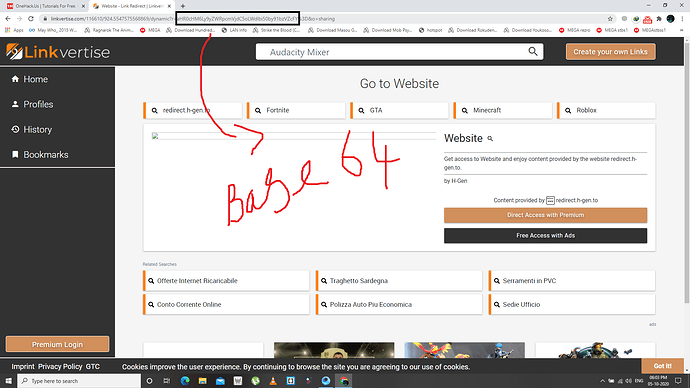Open Bookmarks in the sidebar
The image size is (690, 388).
point(40,155)
